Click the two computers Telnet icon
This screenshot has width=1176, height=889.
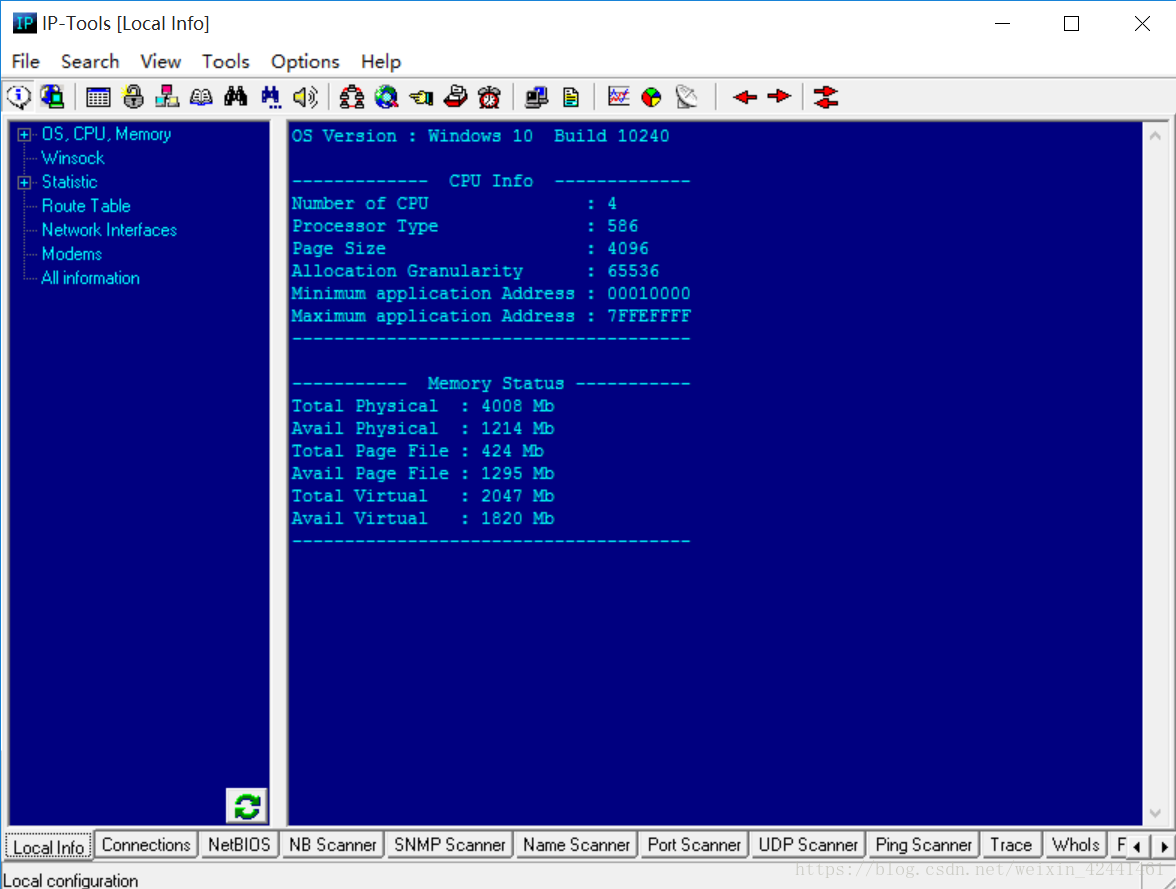click(536, 97)
